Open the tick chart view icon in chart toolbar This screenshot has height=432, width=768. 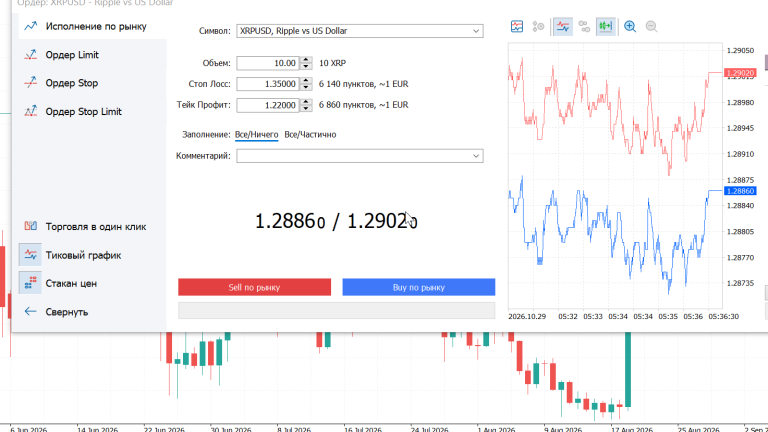(x=517, y=26)
